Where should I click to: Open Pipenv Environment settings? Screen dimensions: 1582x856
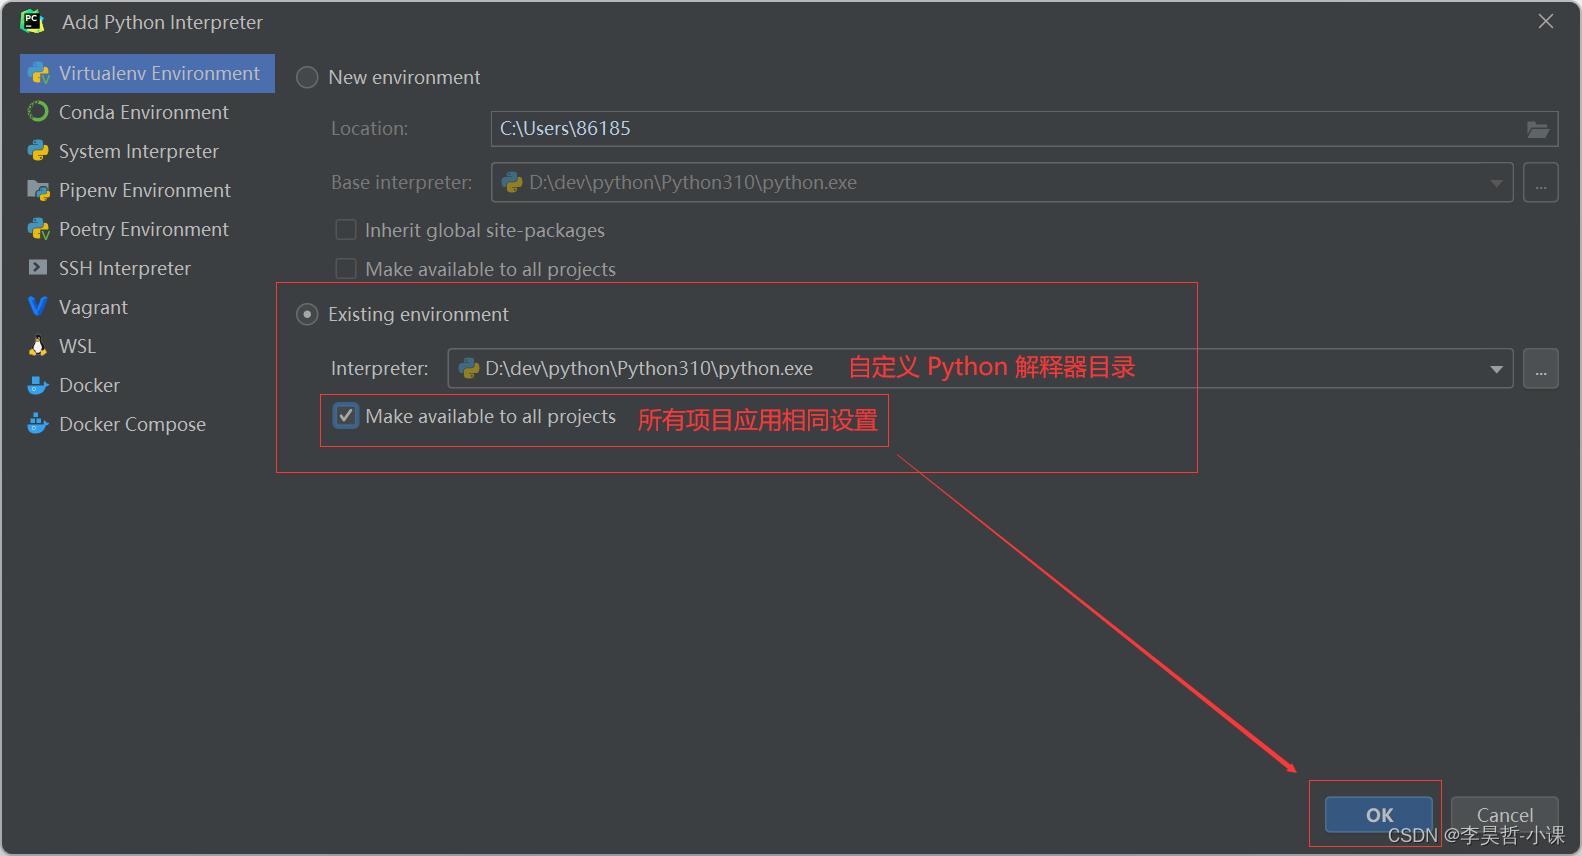coord(147,190)
